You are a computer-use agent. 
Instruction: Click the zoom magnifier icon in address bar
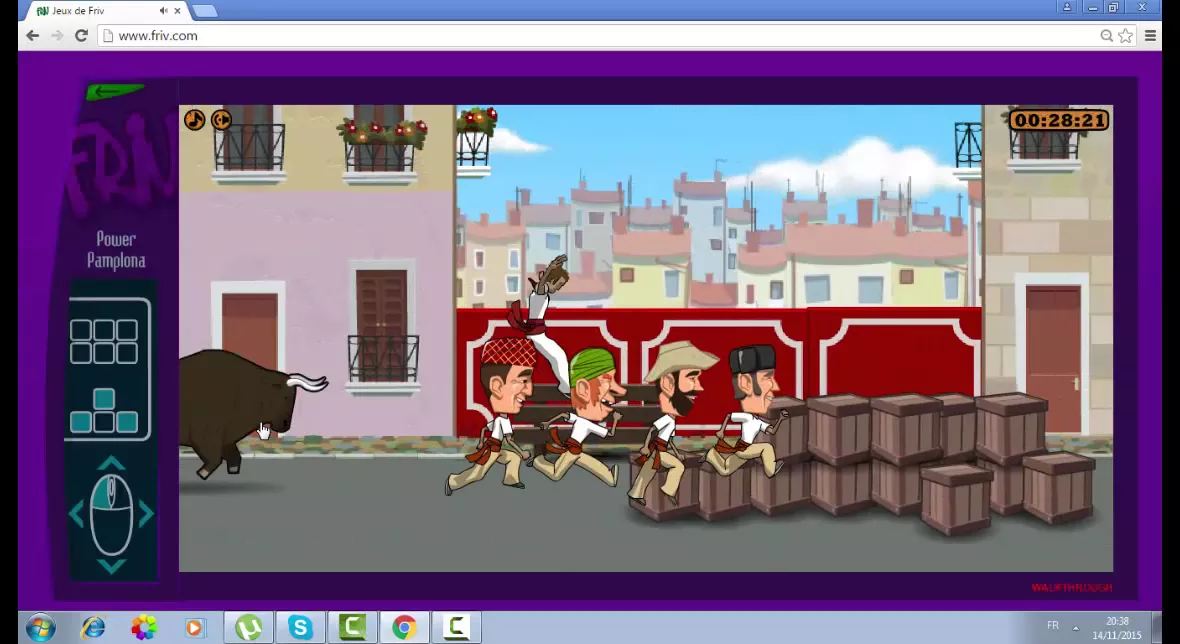(x=1106, y=35)
